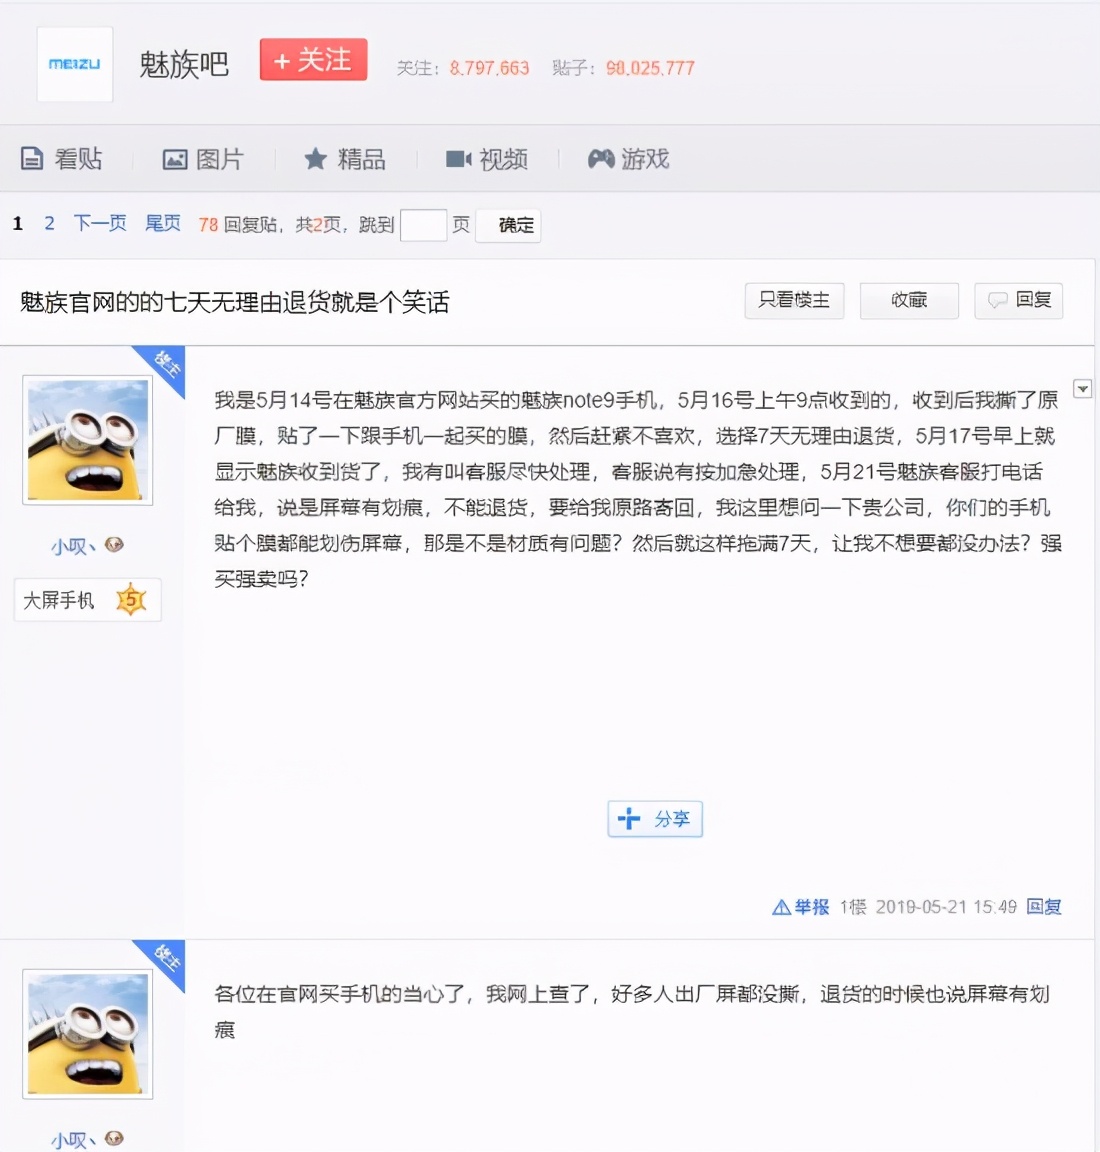Click the 精品 star icon

point(315,158)
